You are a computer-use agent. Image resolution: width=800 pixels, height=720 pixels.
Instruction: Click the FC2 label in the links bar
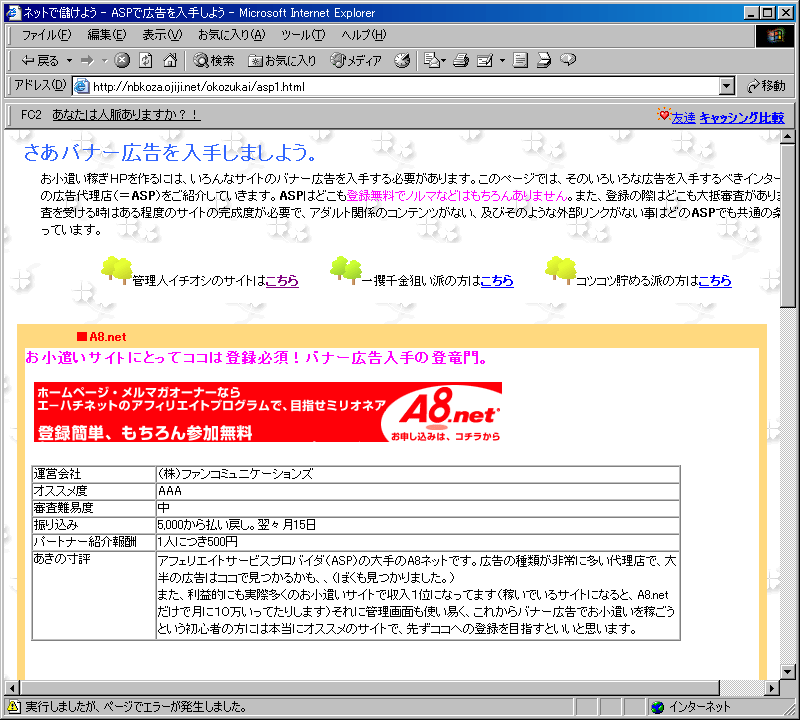point(31,115)
